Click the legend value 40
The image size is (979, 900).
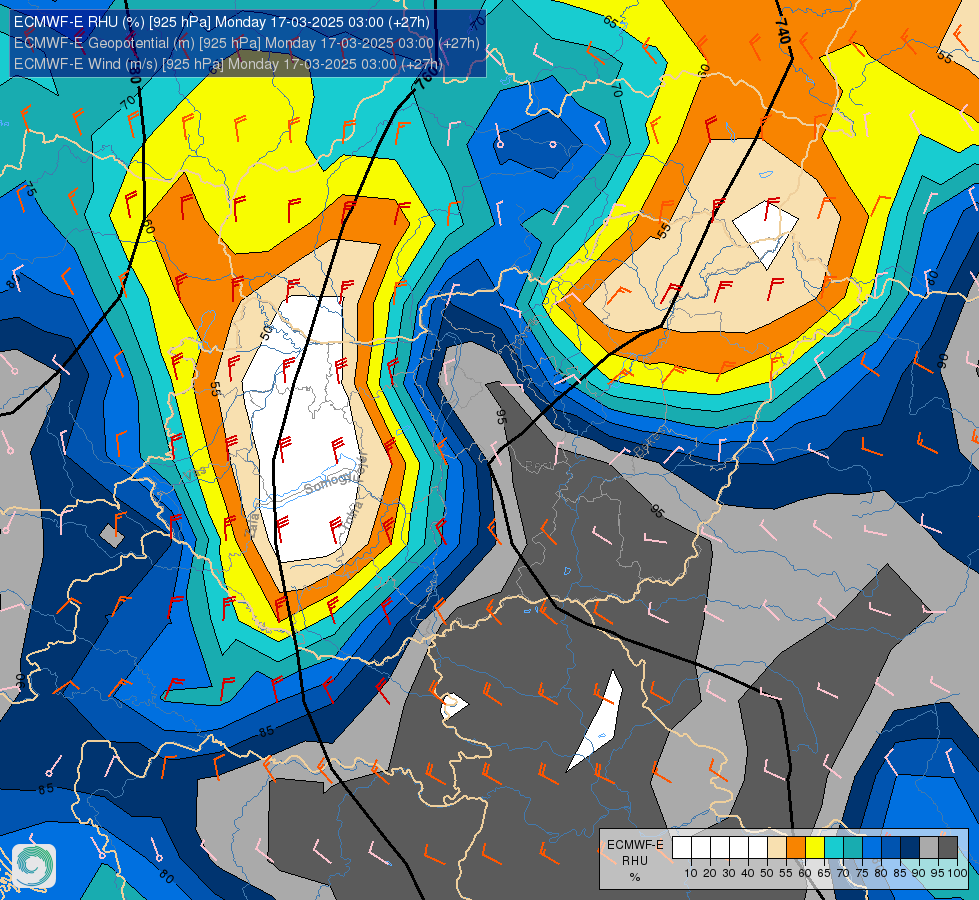pyautogui.click(x=748, y=873)
